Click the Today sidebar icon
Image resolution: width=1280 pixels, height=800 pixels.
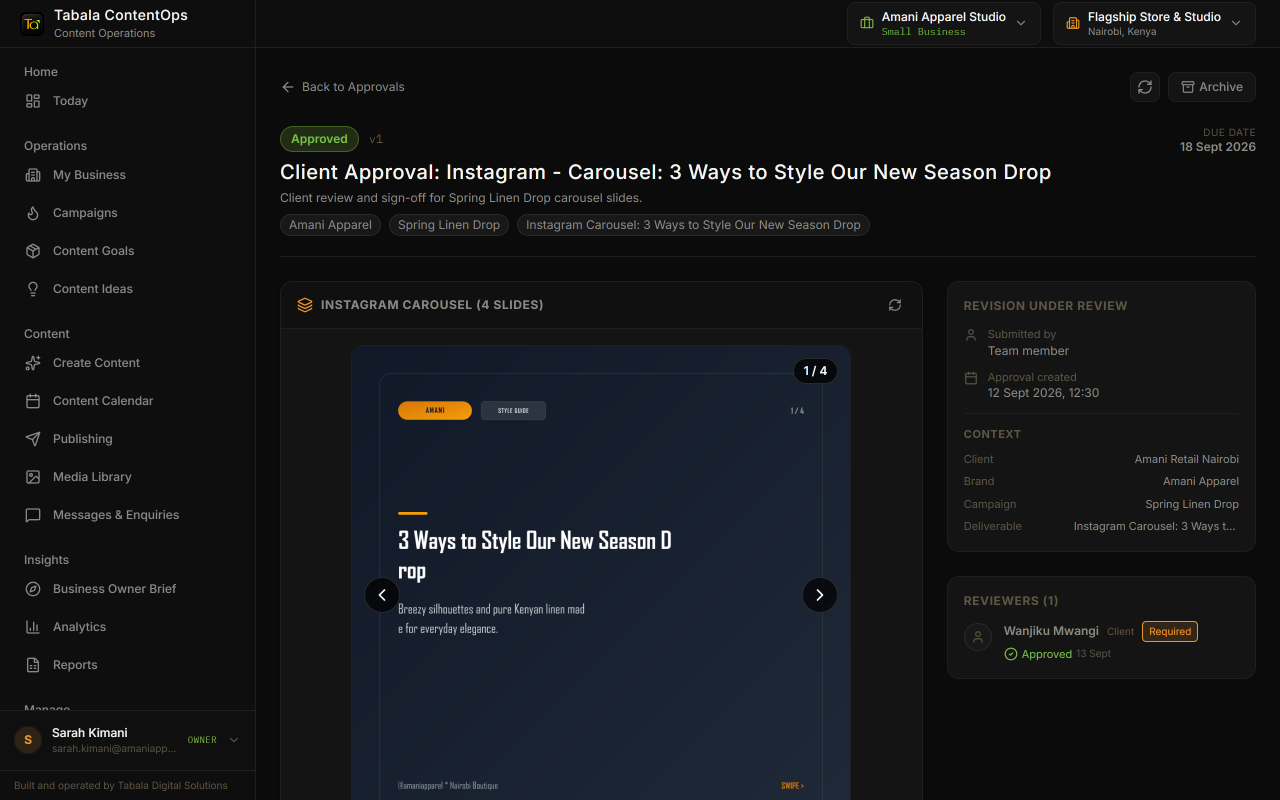[x=33, y=101]
